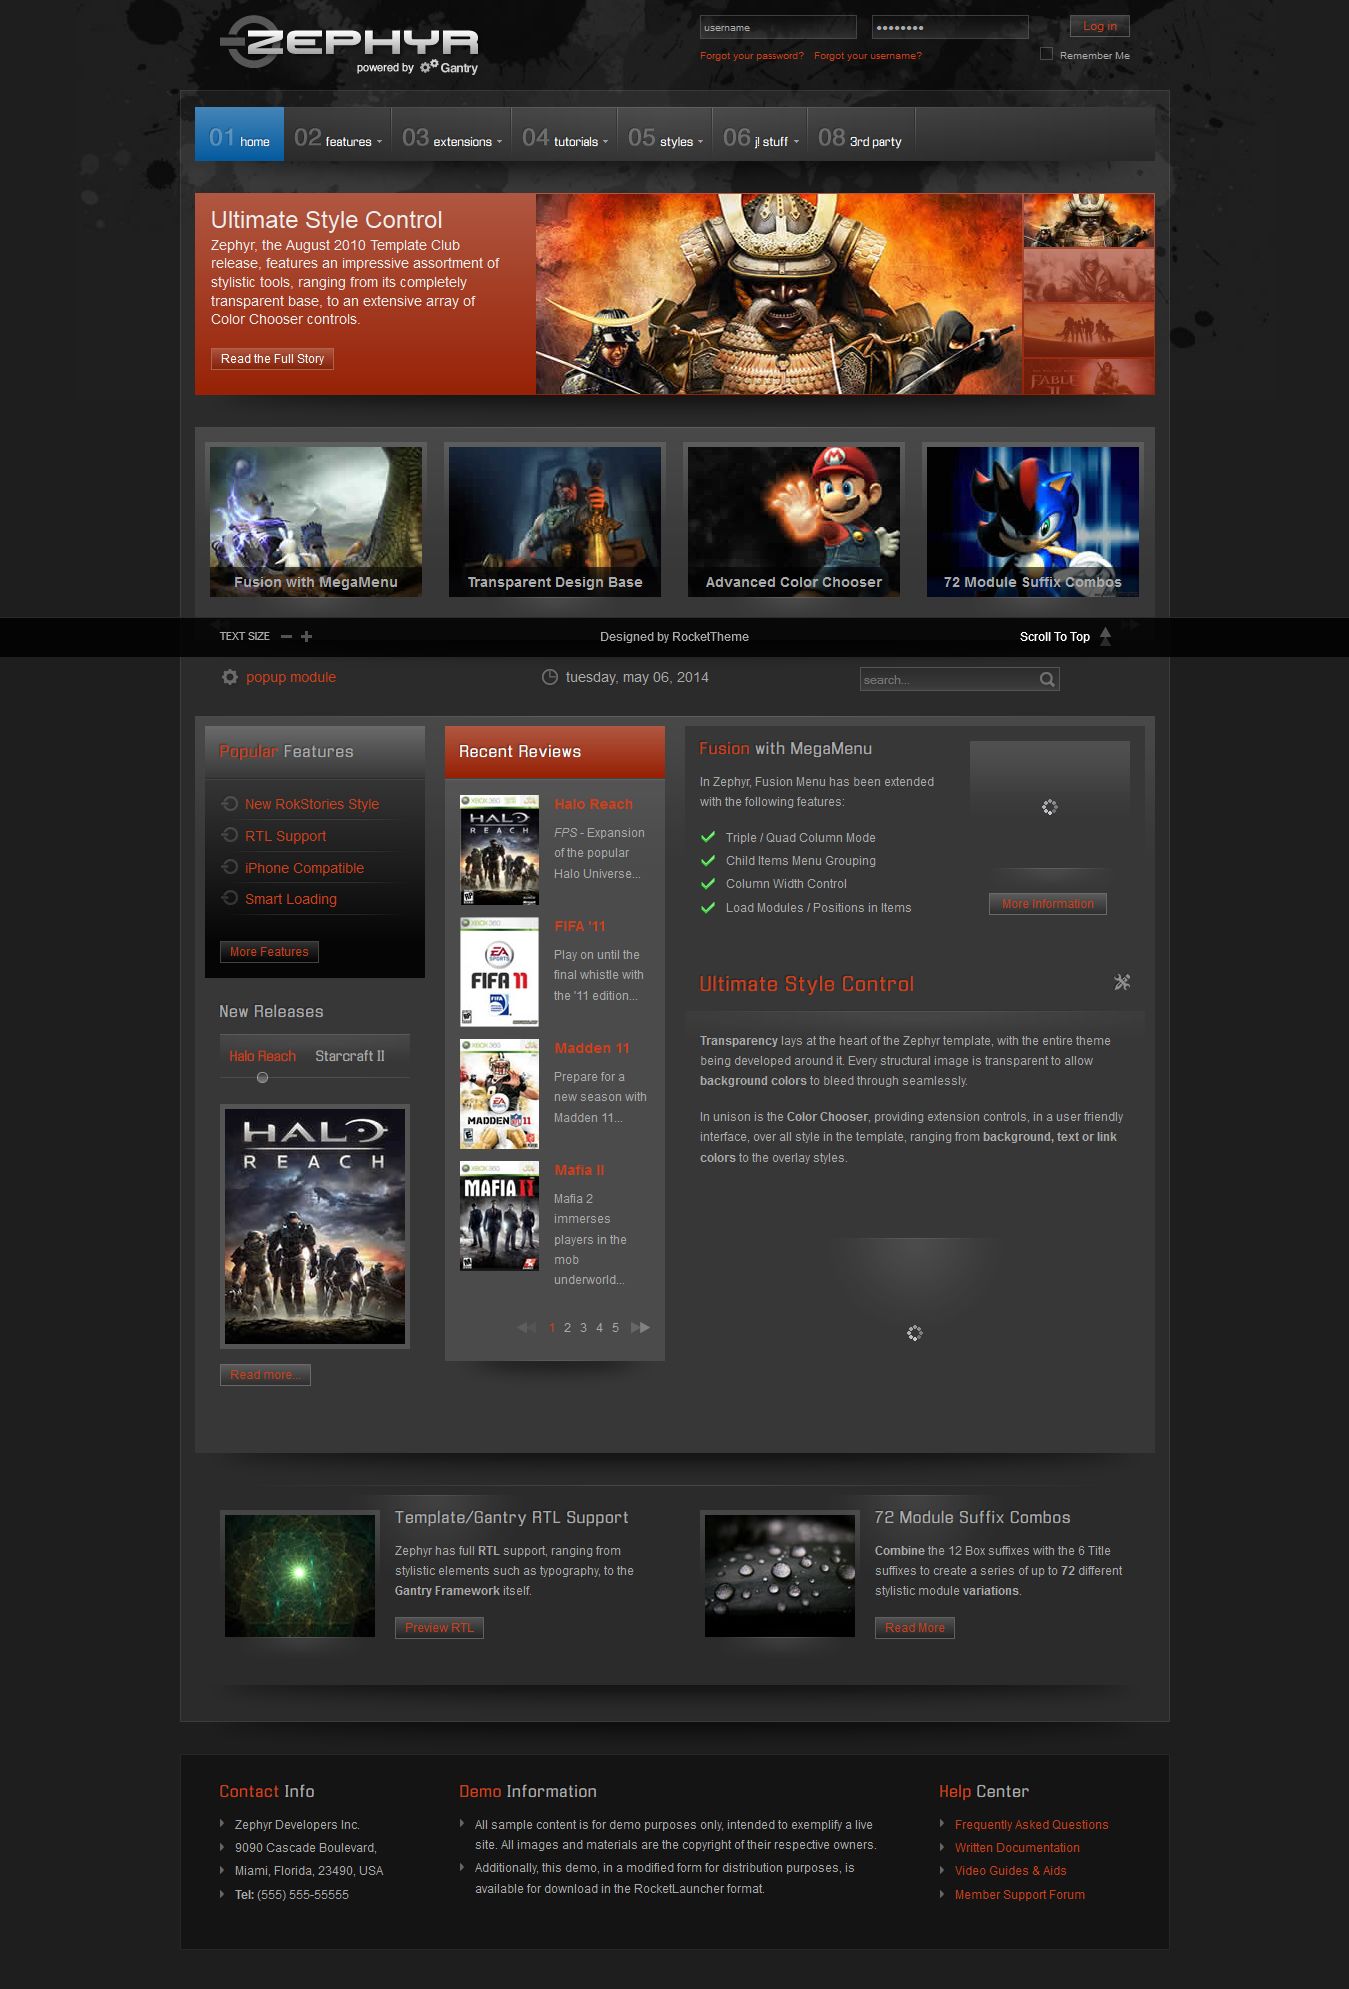Open the iPhone Compatible feature link
Viewport: 1349px width, 1989px height.
(304, 868)
